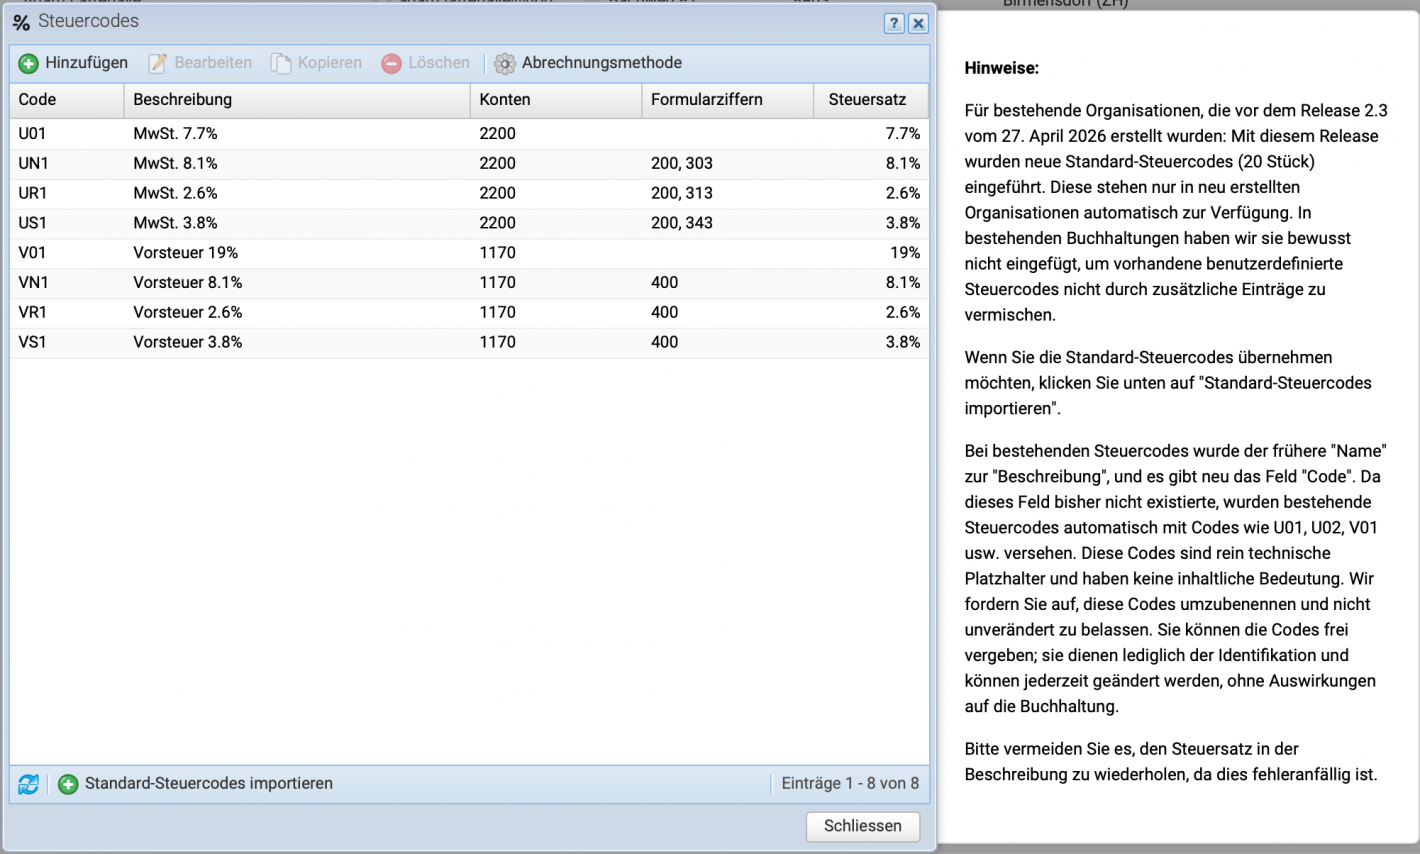Sort by the Code column header
Viewport: 1420px width, 854px height.
coord(67,100)
